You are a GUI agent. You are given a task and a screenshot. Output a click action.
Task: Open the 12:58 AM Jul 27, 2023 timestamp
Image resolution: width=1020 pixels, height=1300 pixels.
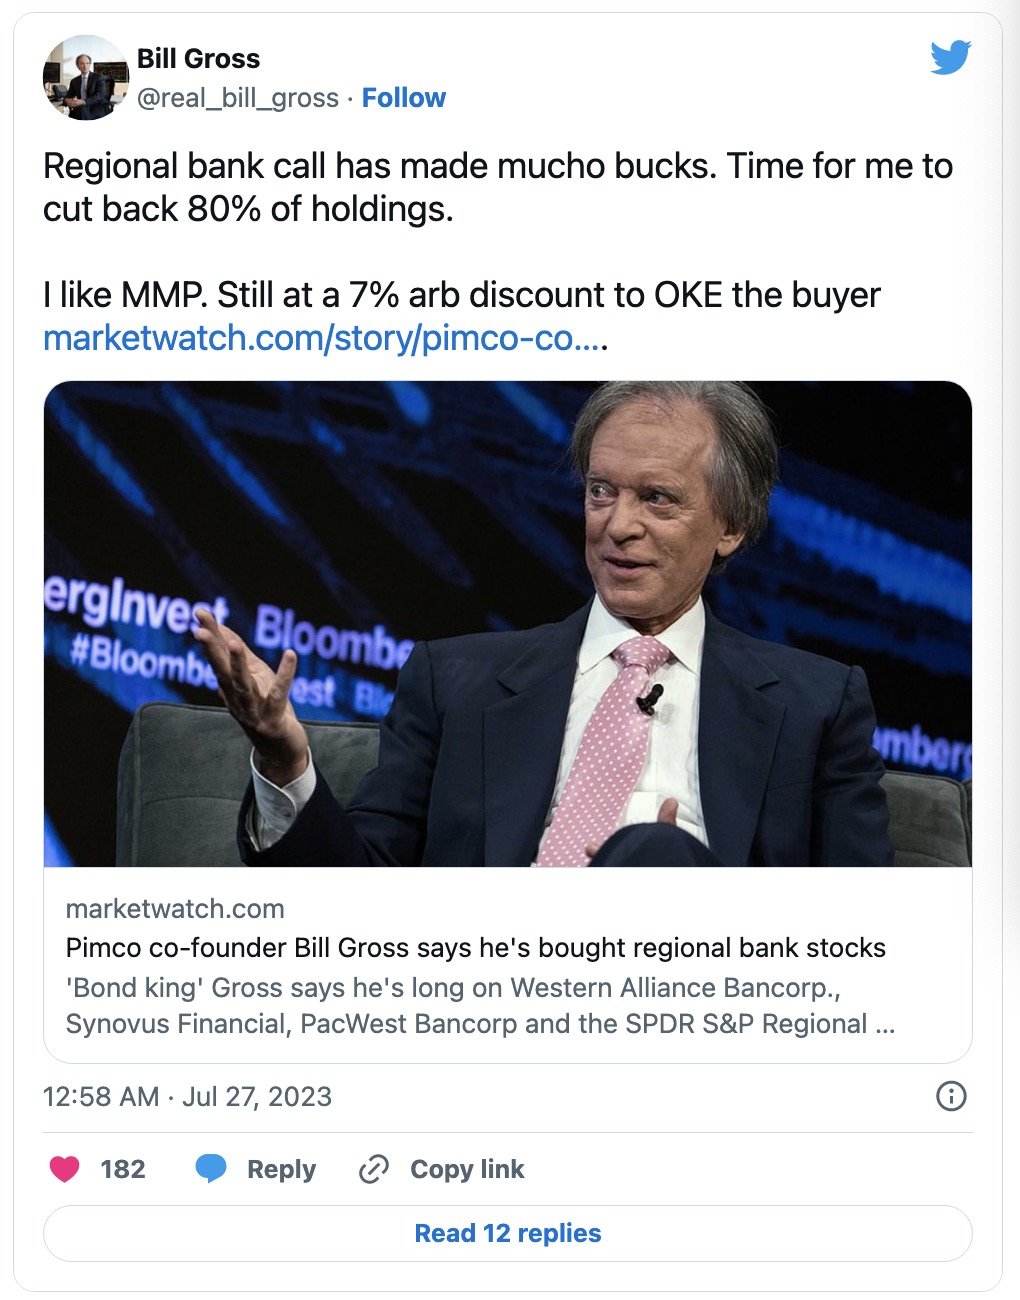click(187, 1096)
